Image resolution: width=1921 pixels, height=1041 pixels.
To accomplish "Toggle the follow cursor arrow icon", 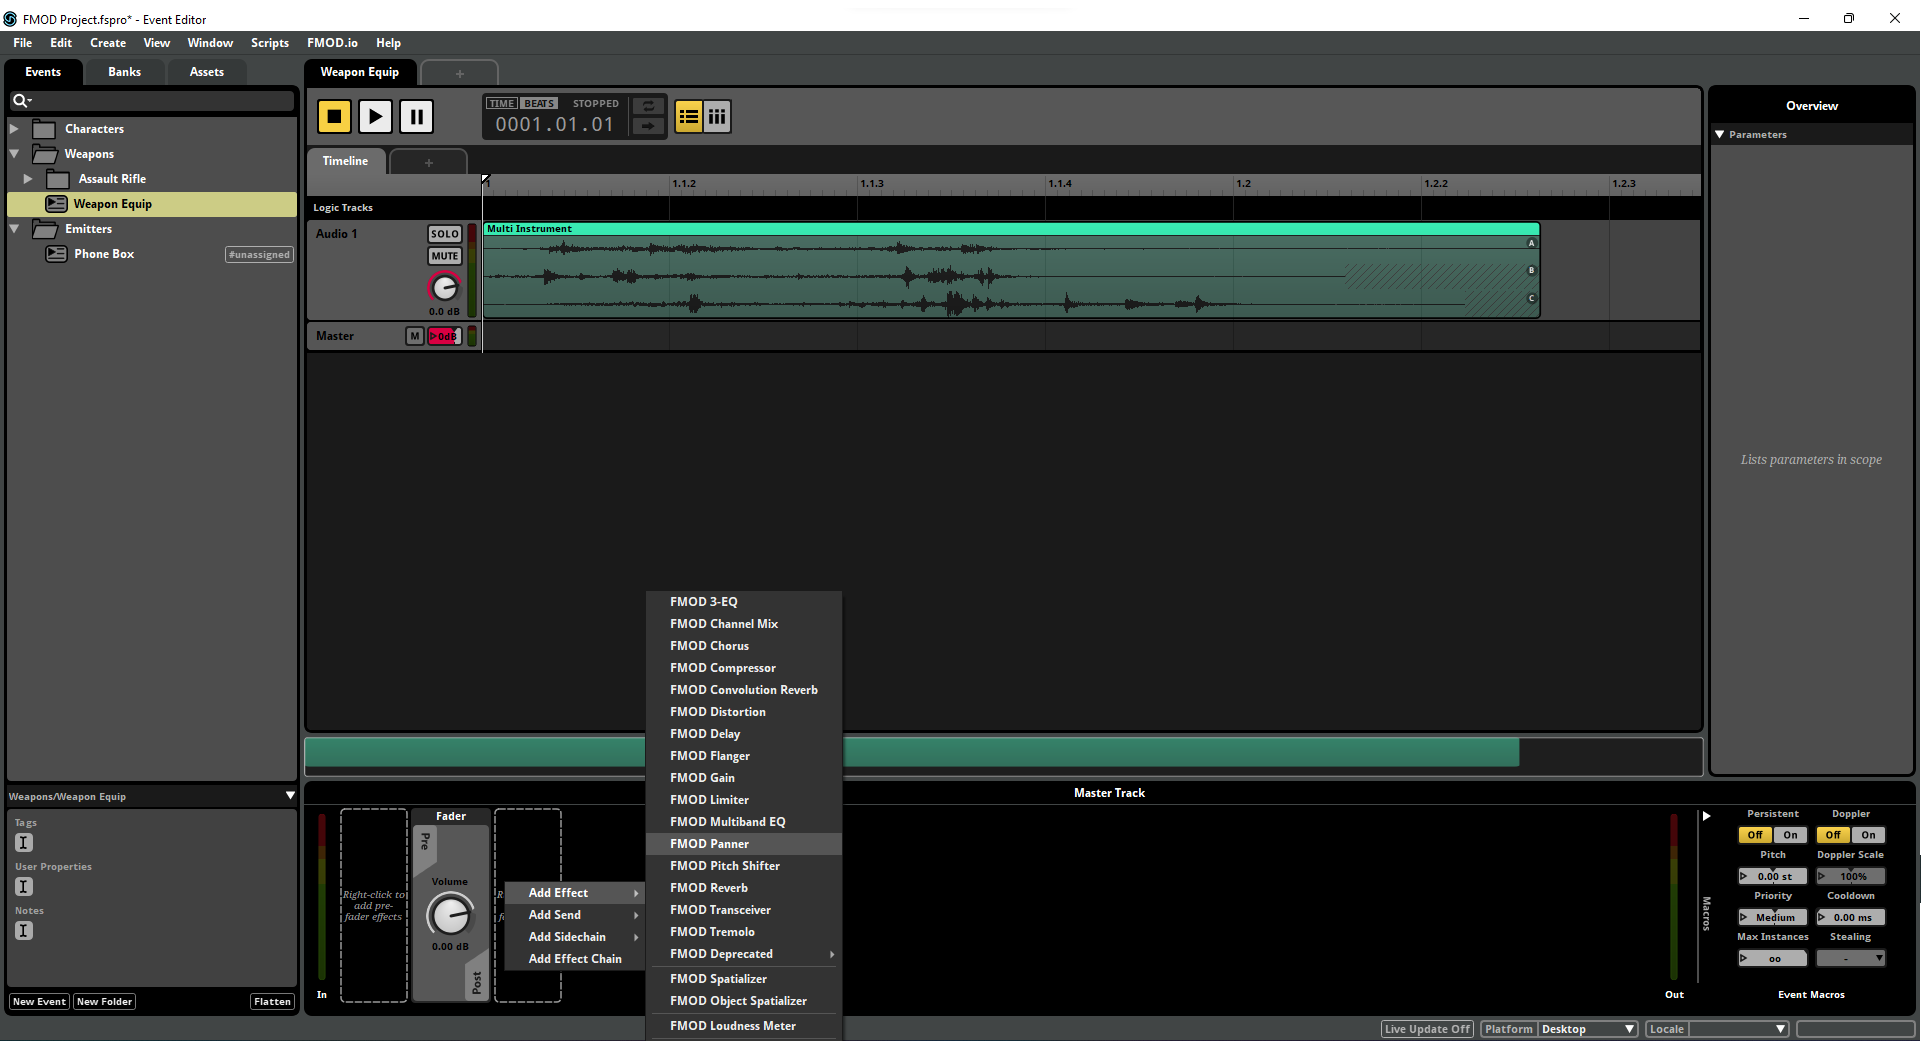I will pos(648,126).
